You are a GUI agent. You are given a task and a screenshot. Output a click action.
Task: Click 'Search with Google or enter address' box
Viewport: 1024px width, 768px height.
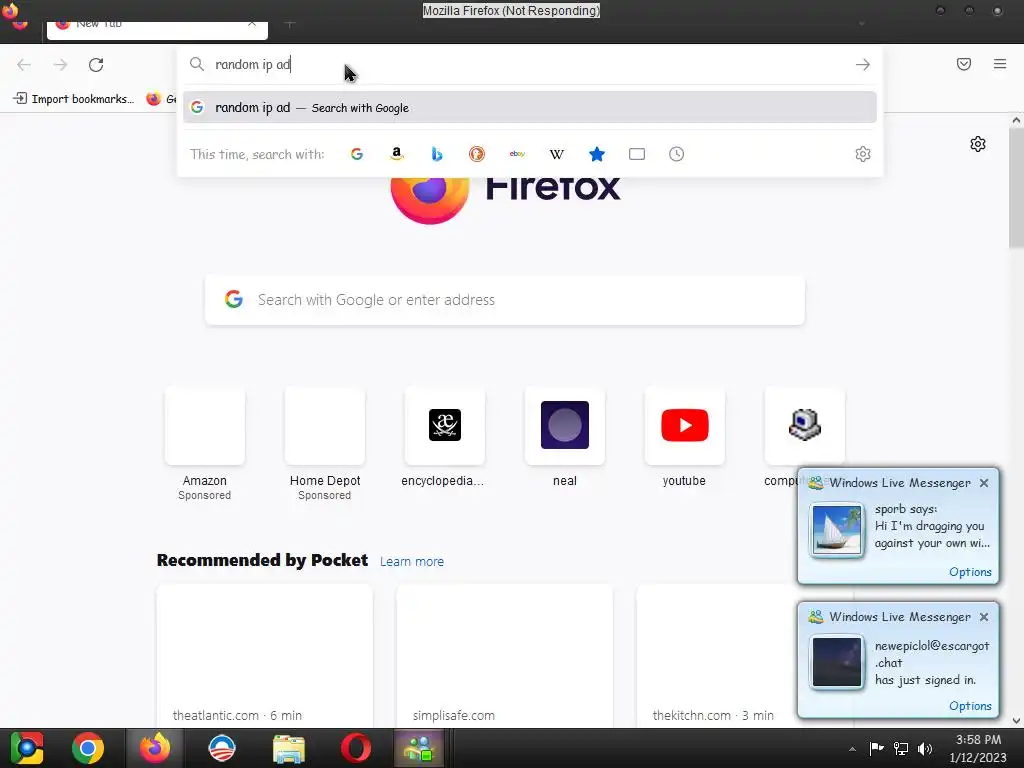(505, 300)
